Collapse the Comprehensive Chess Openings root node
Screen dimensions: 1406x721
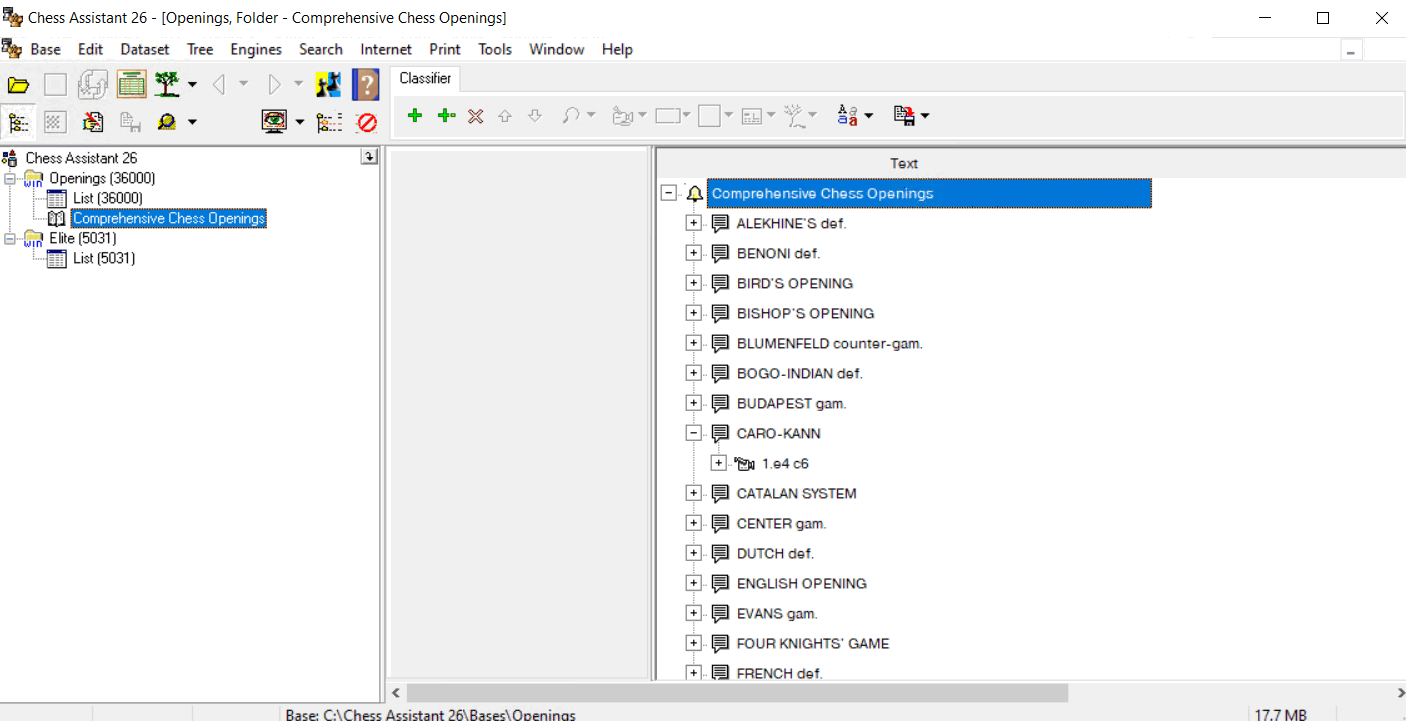coord(668,193)
